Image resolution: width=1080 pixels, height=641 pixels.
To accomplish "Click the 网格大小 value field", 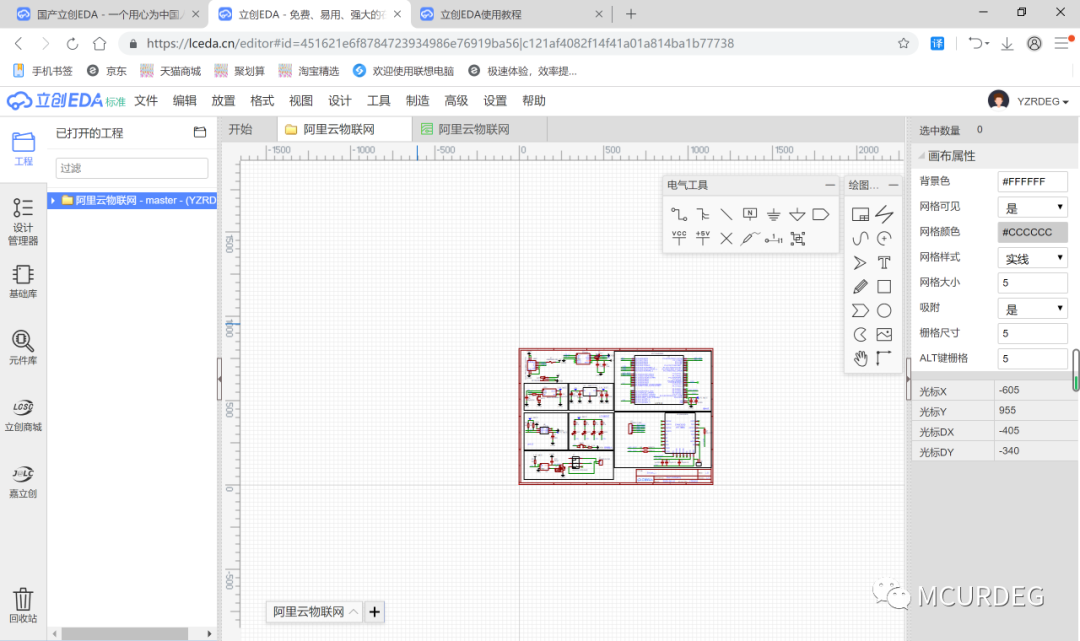I will pos(1032,283).
